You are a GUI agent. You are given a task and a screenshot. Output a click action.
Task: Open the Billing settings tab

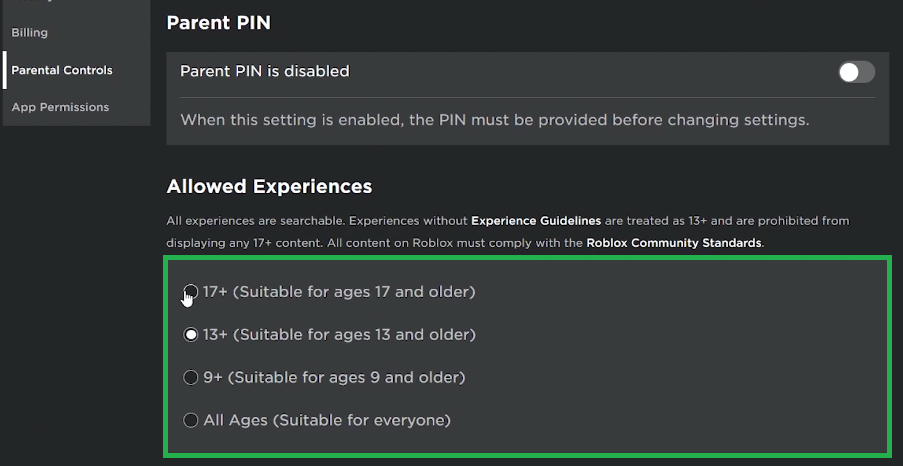29,33
